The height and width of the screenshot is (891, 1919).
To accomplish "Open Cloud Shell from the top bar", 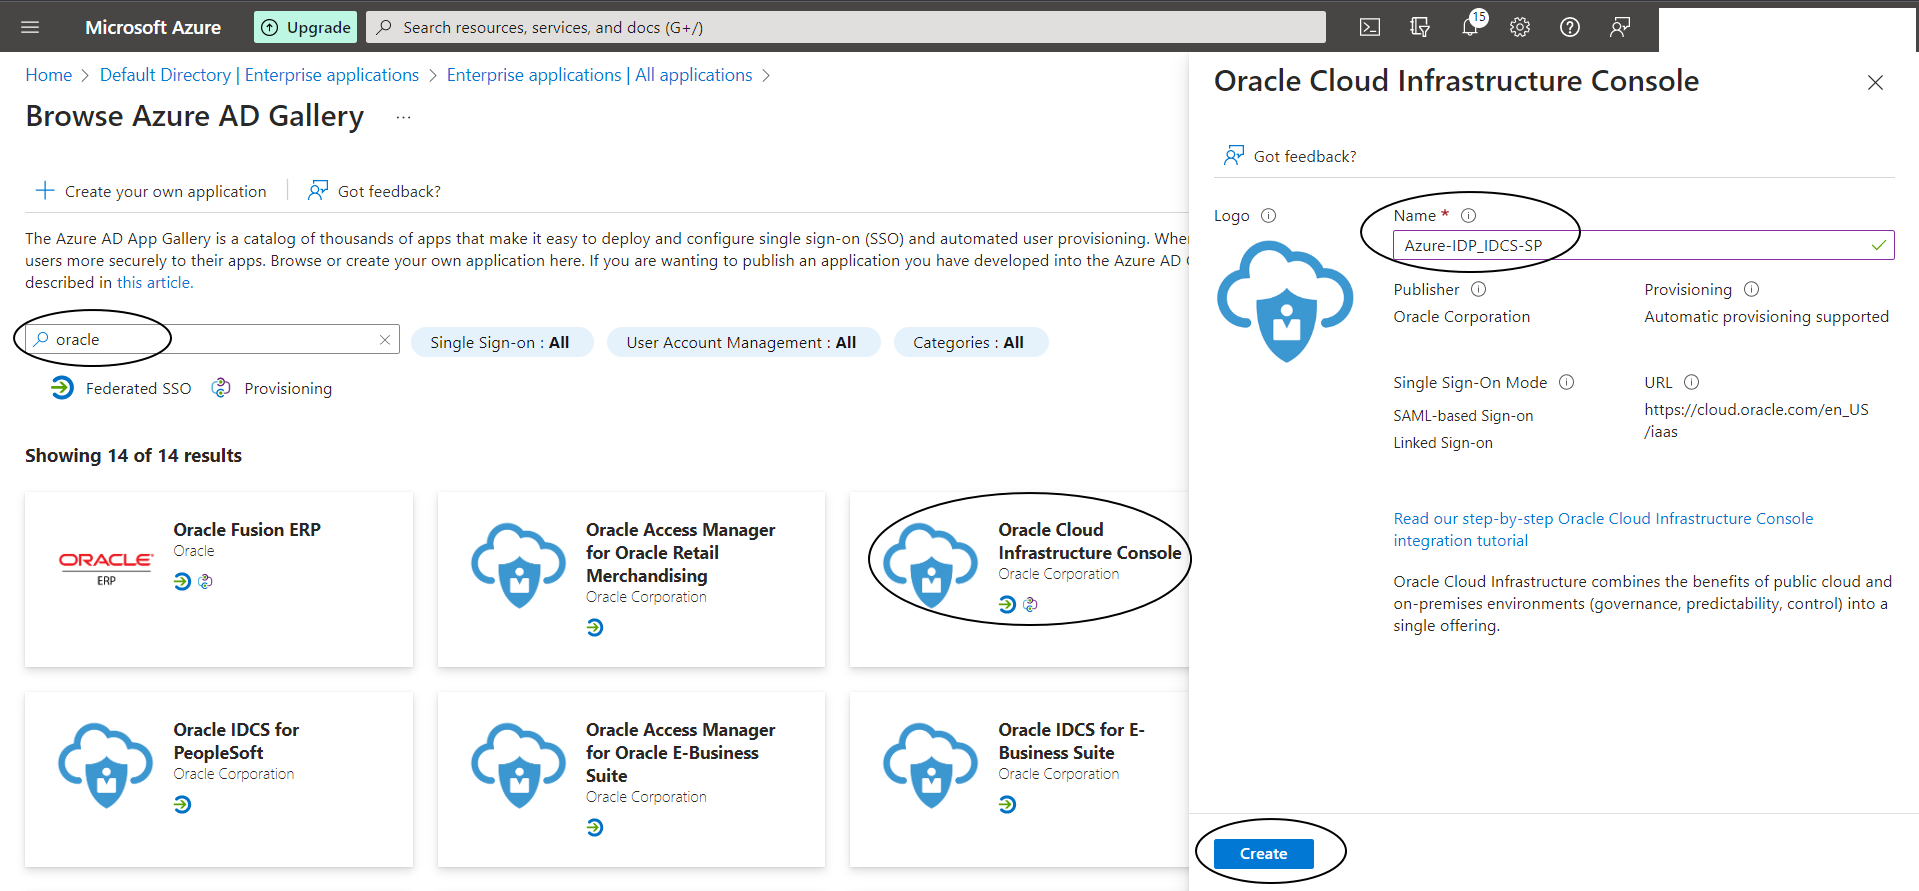I will (1370, 27).
